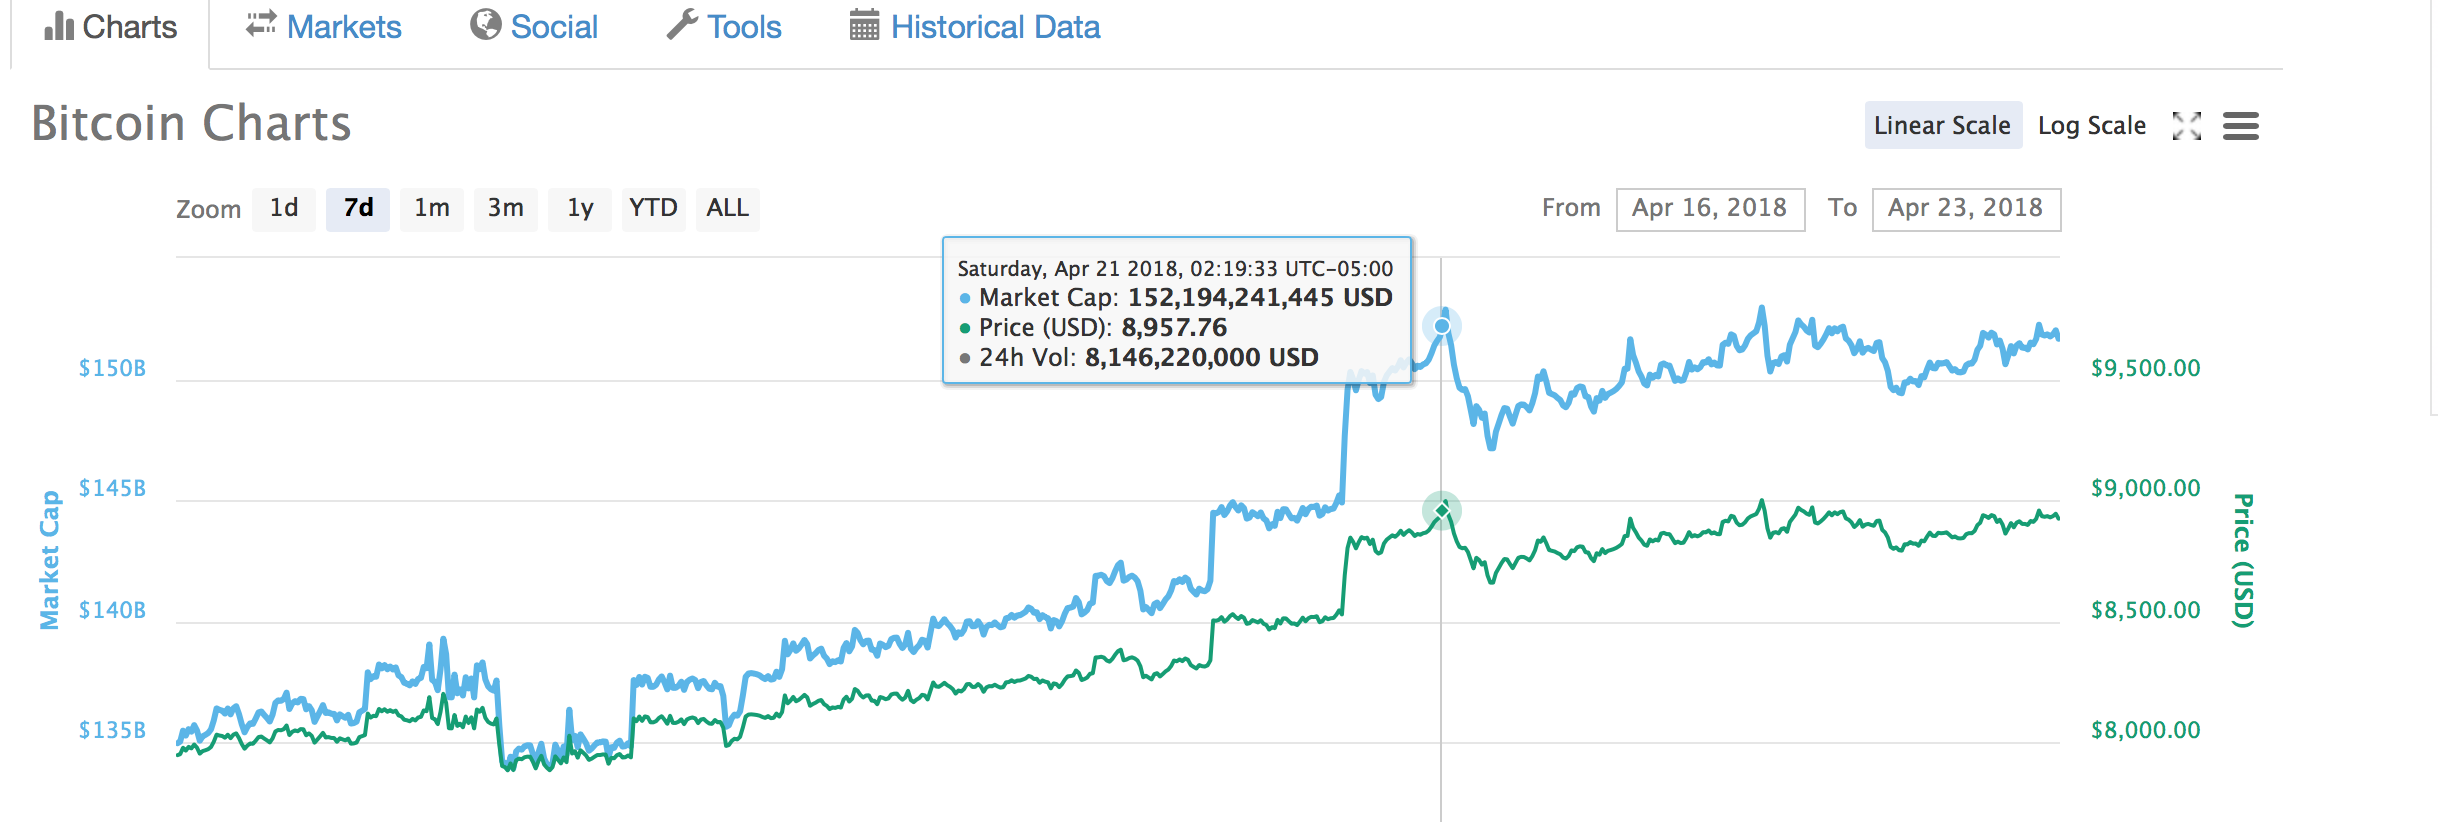The width and height of the screenshot is (2438, 822).
Task: Click the $8,500.00 price axis label
Action: pos(2146,610)
